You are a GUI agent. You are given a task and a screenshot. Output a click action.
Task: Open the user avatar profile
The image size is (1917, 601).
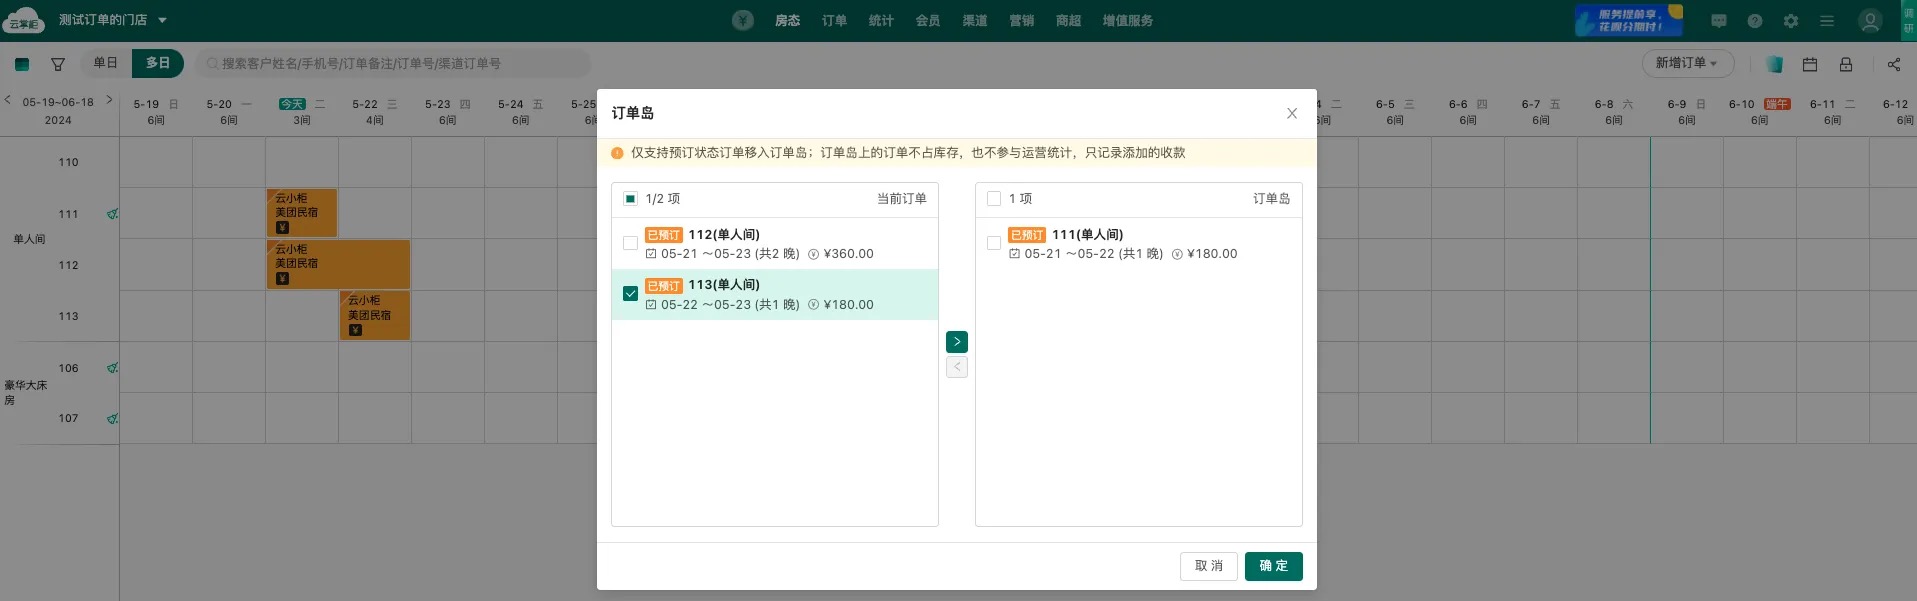[1870, 21]
